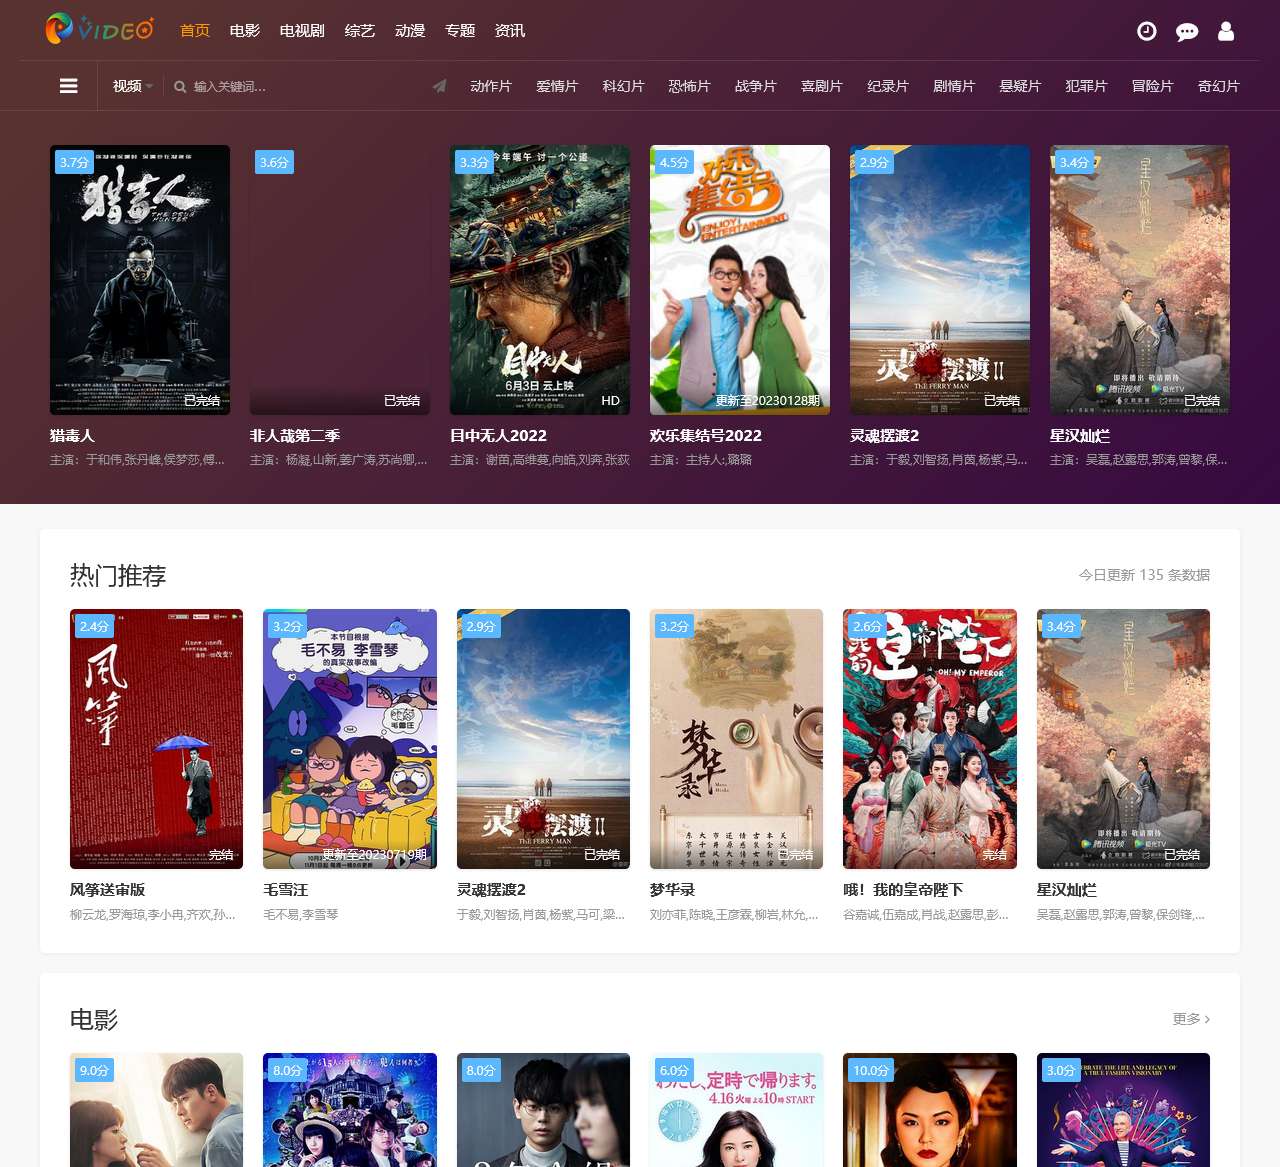The width and height of the screenshot is (1280, 1167).
Task: Open the watch history clock icon
Action: click(1147, 31)
